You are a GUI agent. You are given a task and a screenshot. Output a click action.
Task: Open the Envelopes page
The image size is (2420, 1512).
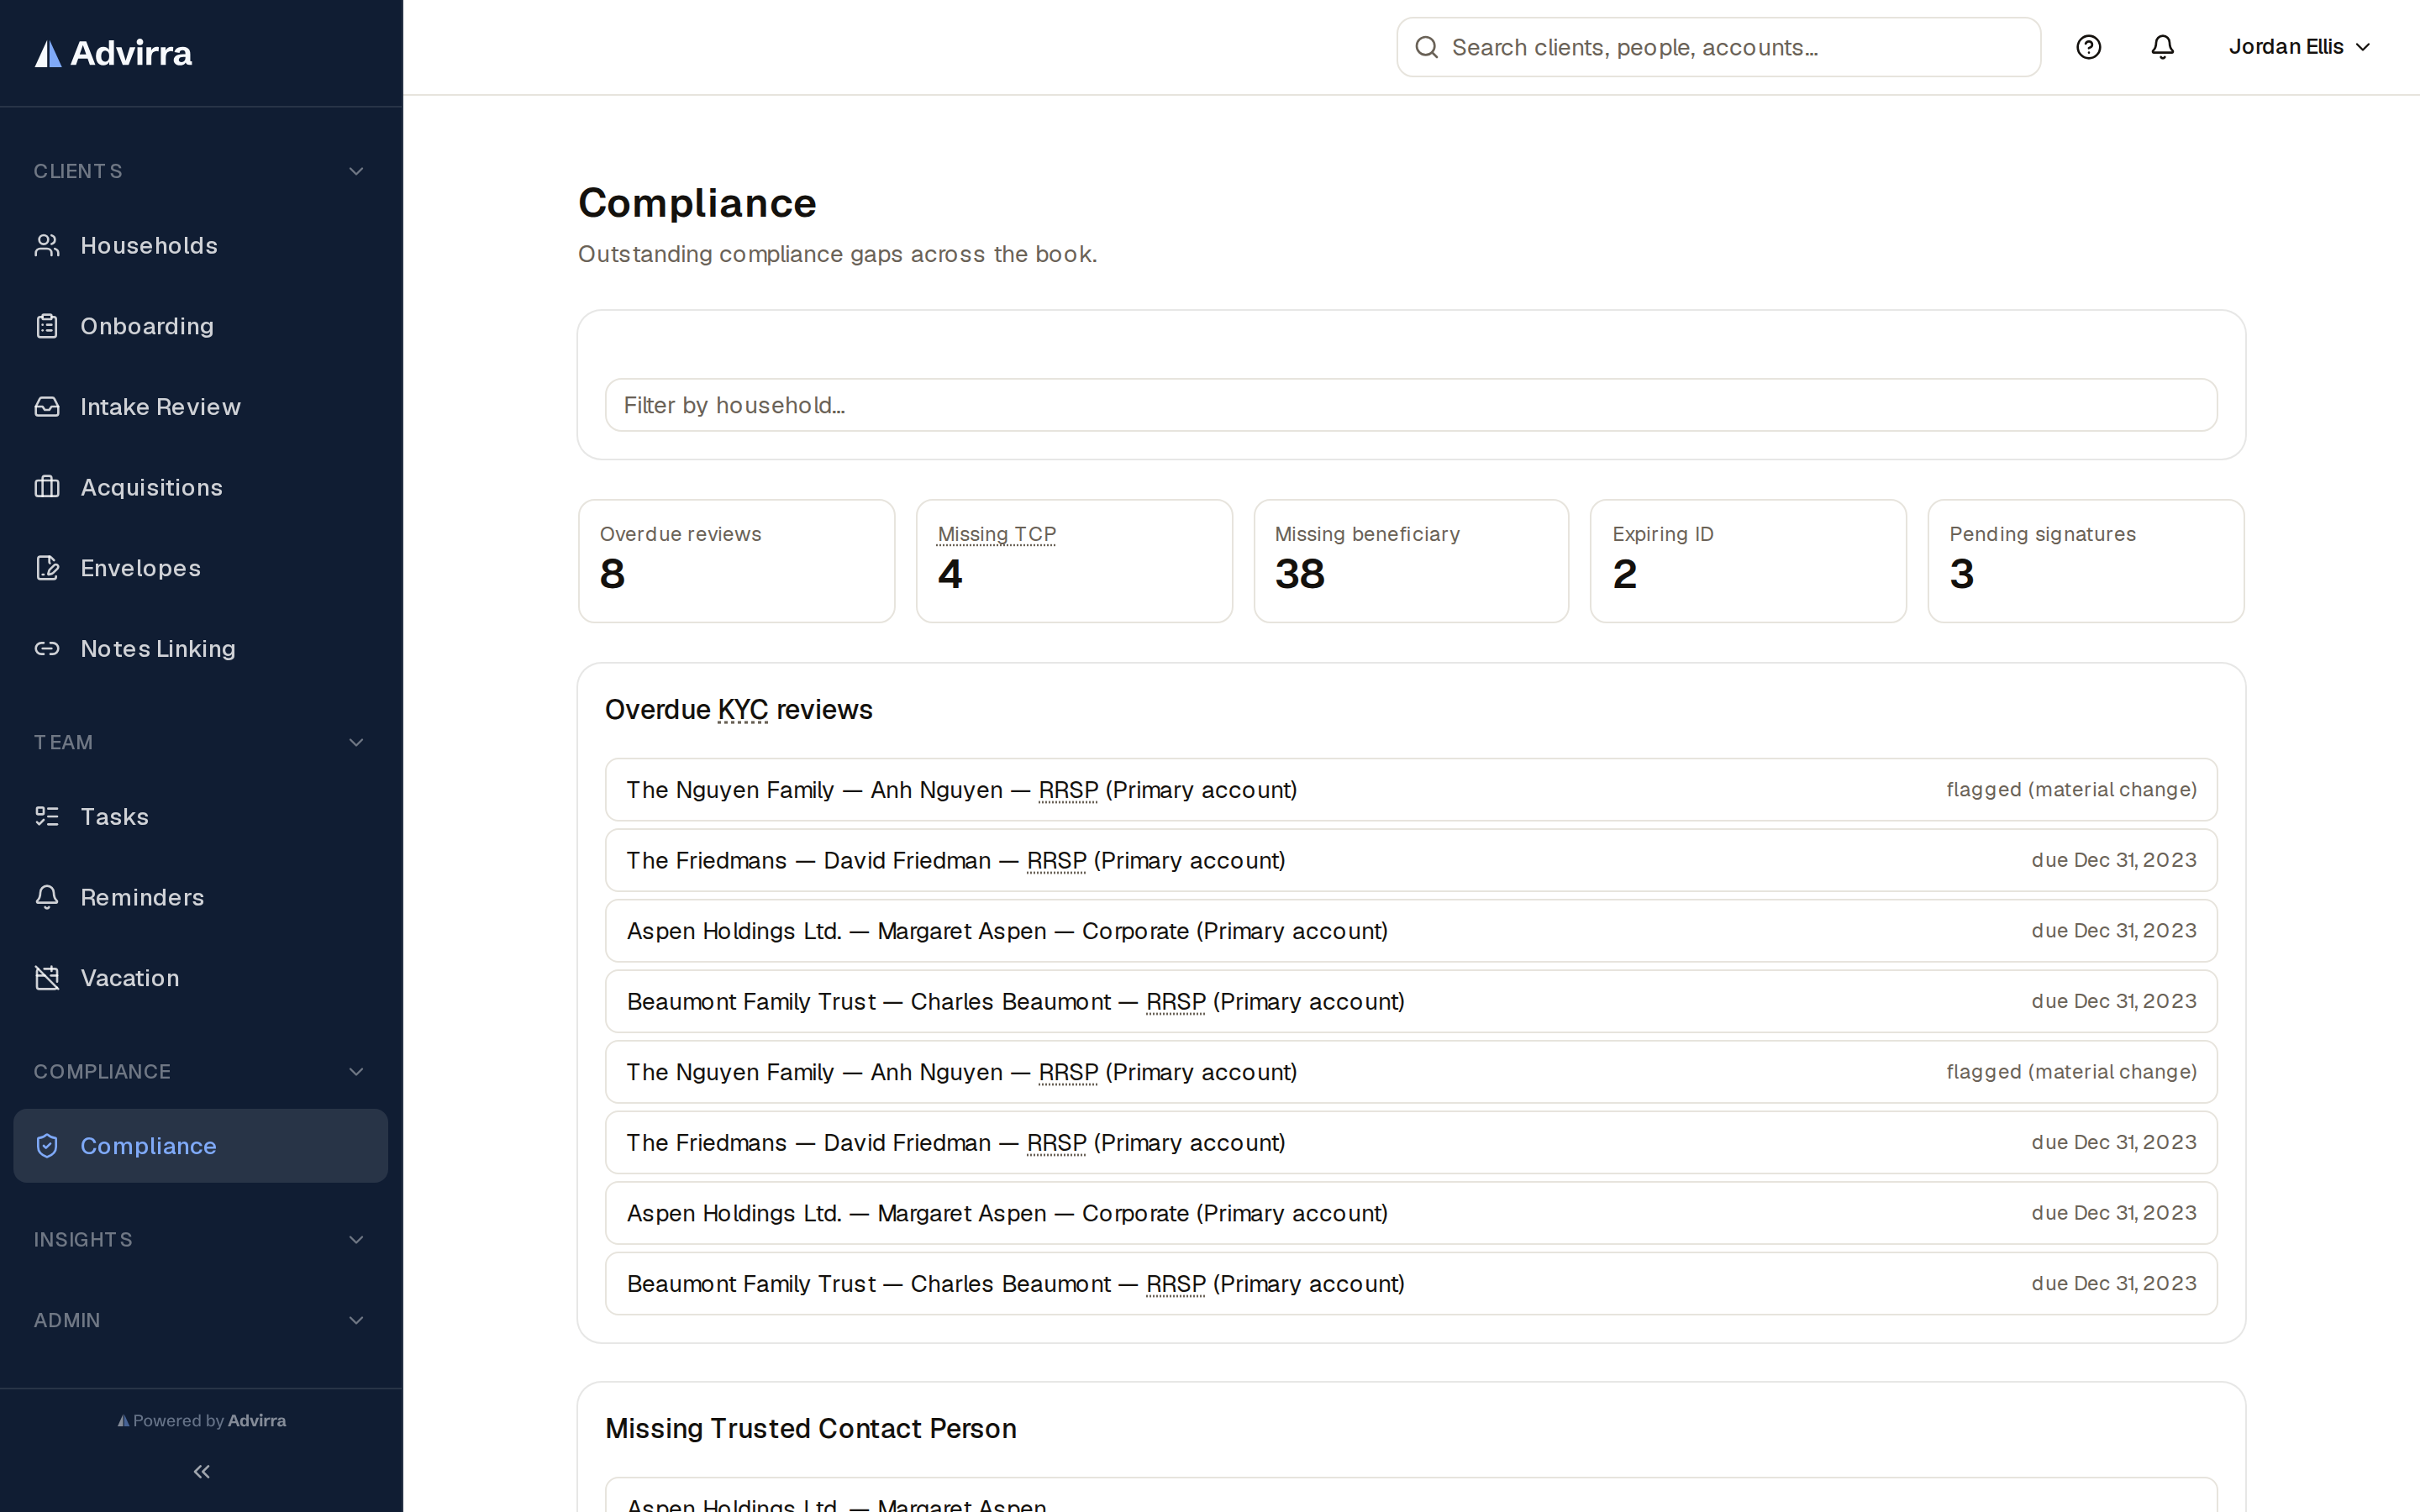pos(201,568)
